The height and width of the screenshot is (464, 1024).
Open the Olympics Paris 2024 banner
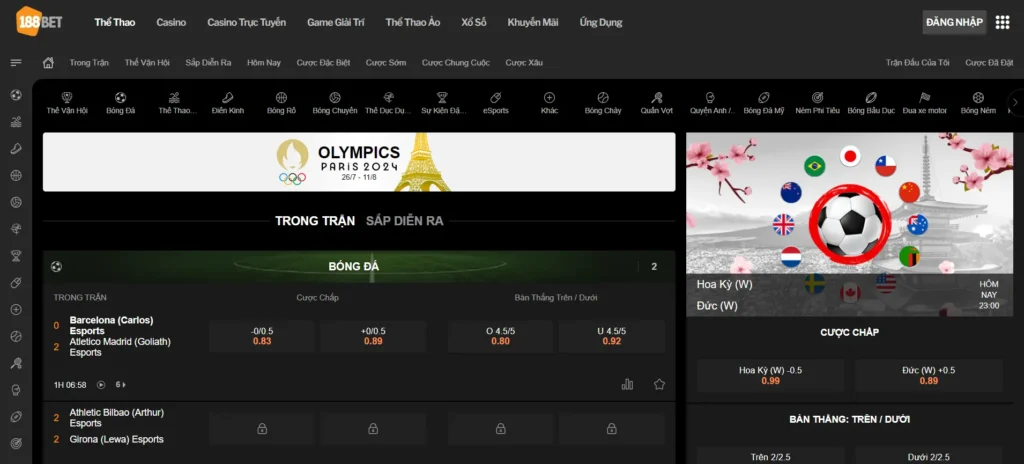358,162
